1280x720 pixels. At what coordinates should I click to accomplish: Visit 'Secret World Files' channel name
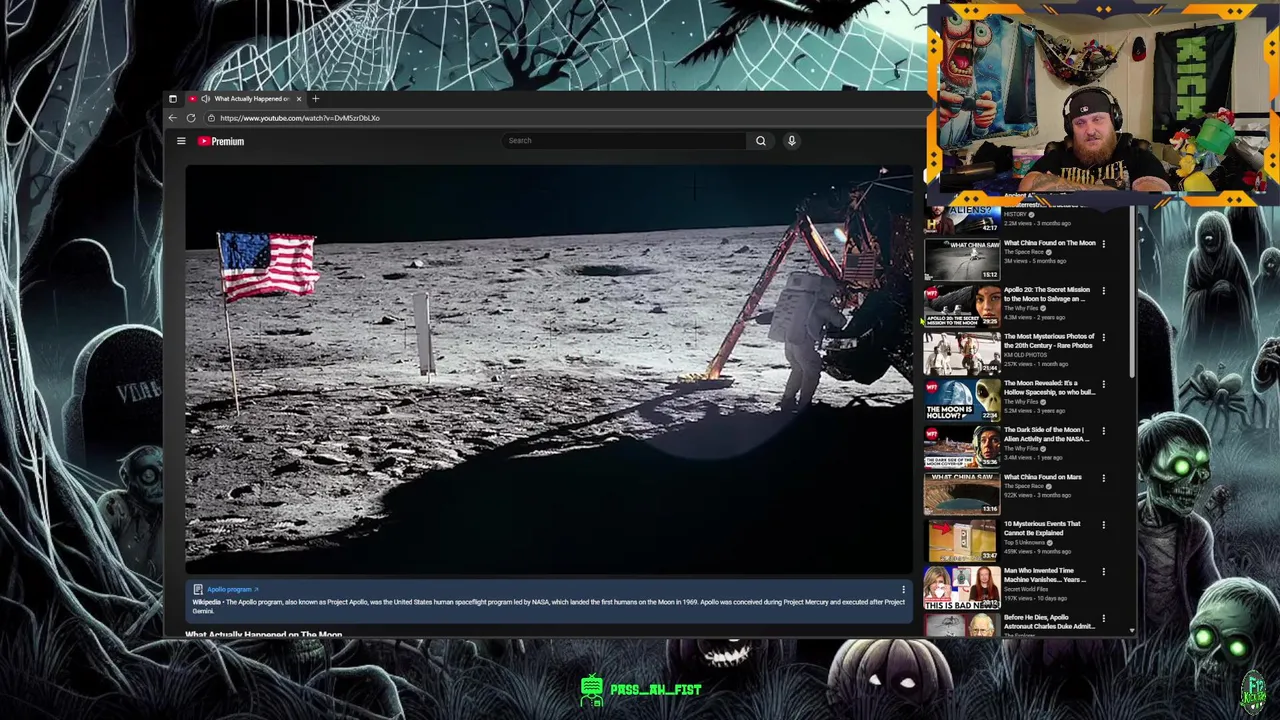[1027, 589]
